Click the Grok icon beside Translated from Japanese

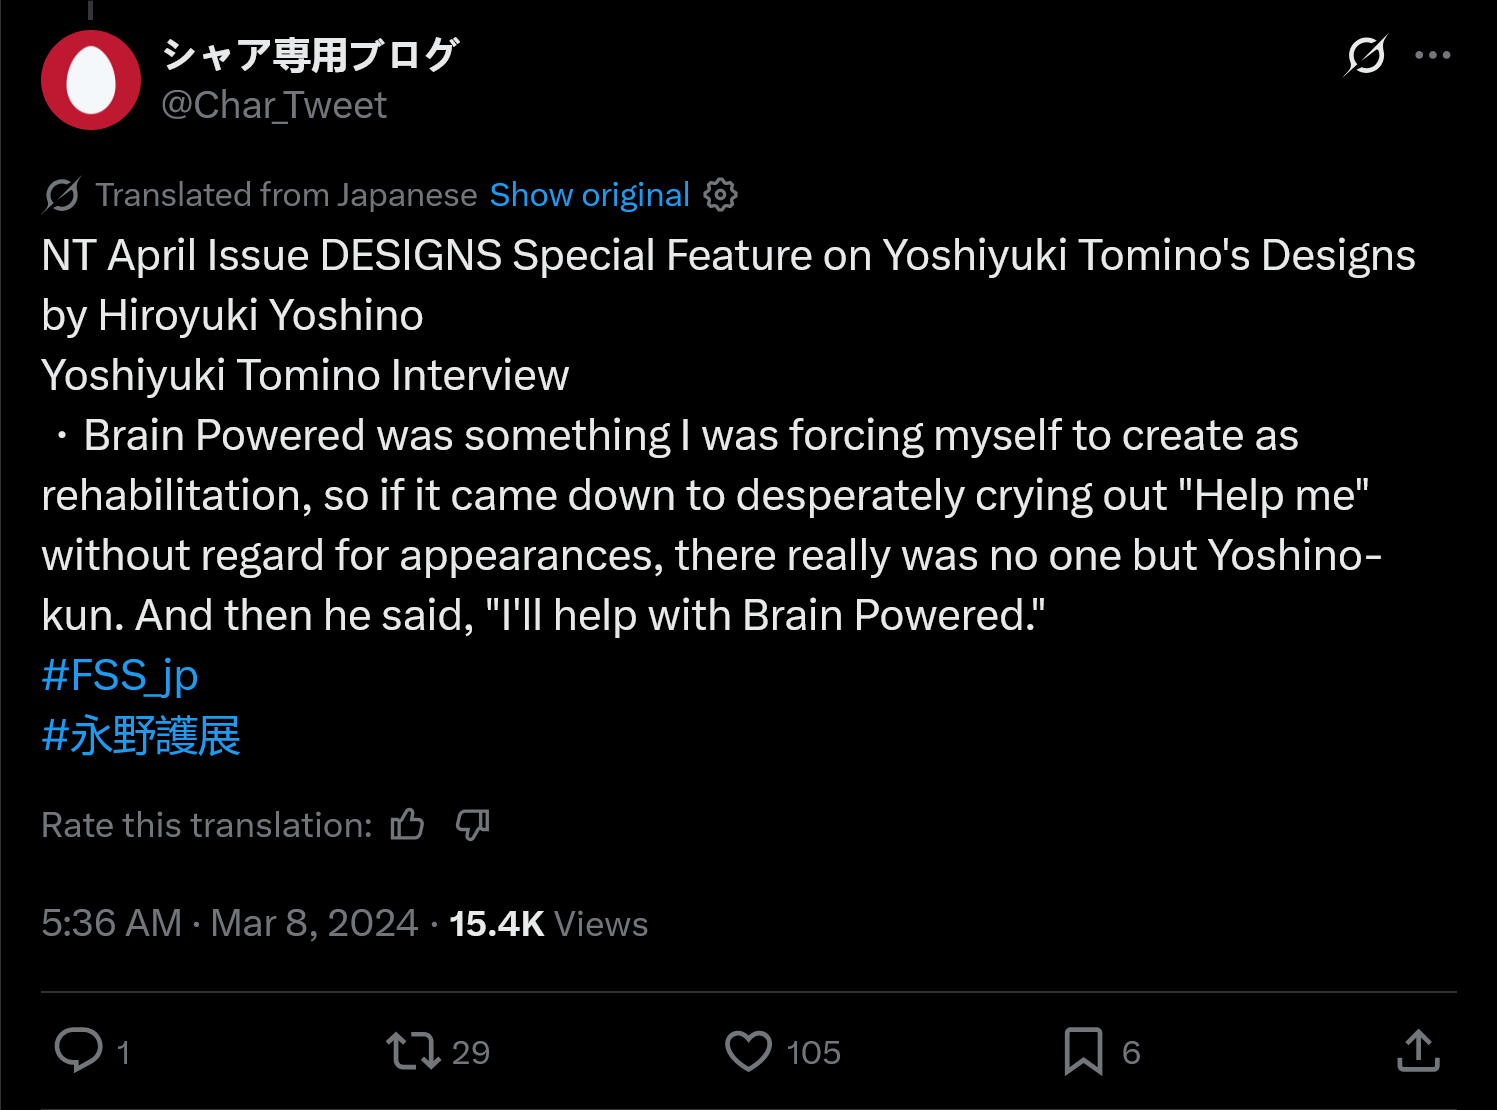(61, 195)
